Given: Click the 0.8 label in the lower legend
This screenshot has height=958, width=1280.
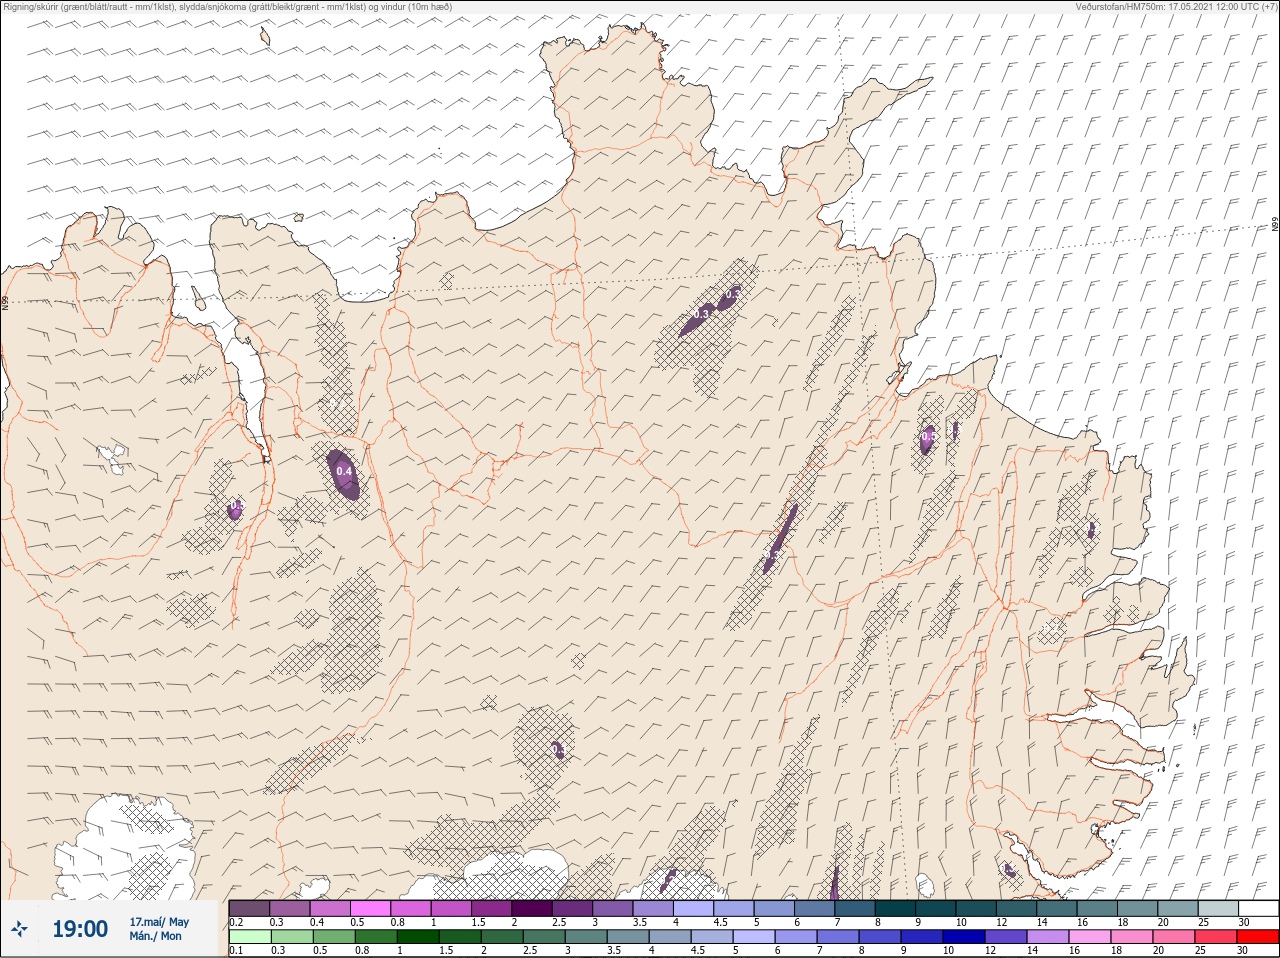Looking at the screenshot, I should 360,951.
